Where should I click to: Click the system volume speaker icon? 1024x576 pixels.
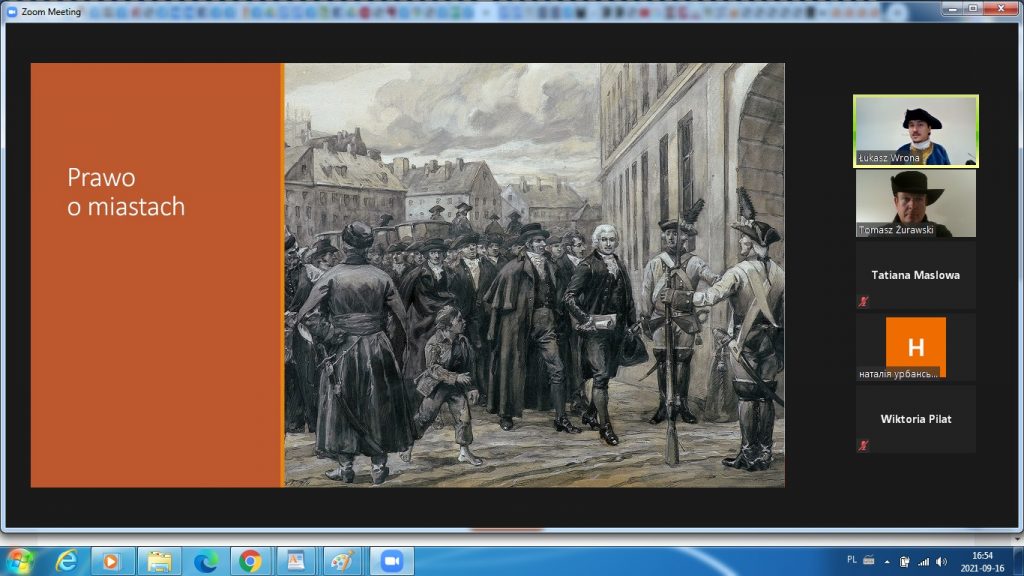tap(939, 561)
